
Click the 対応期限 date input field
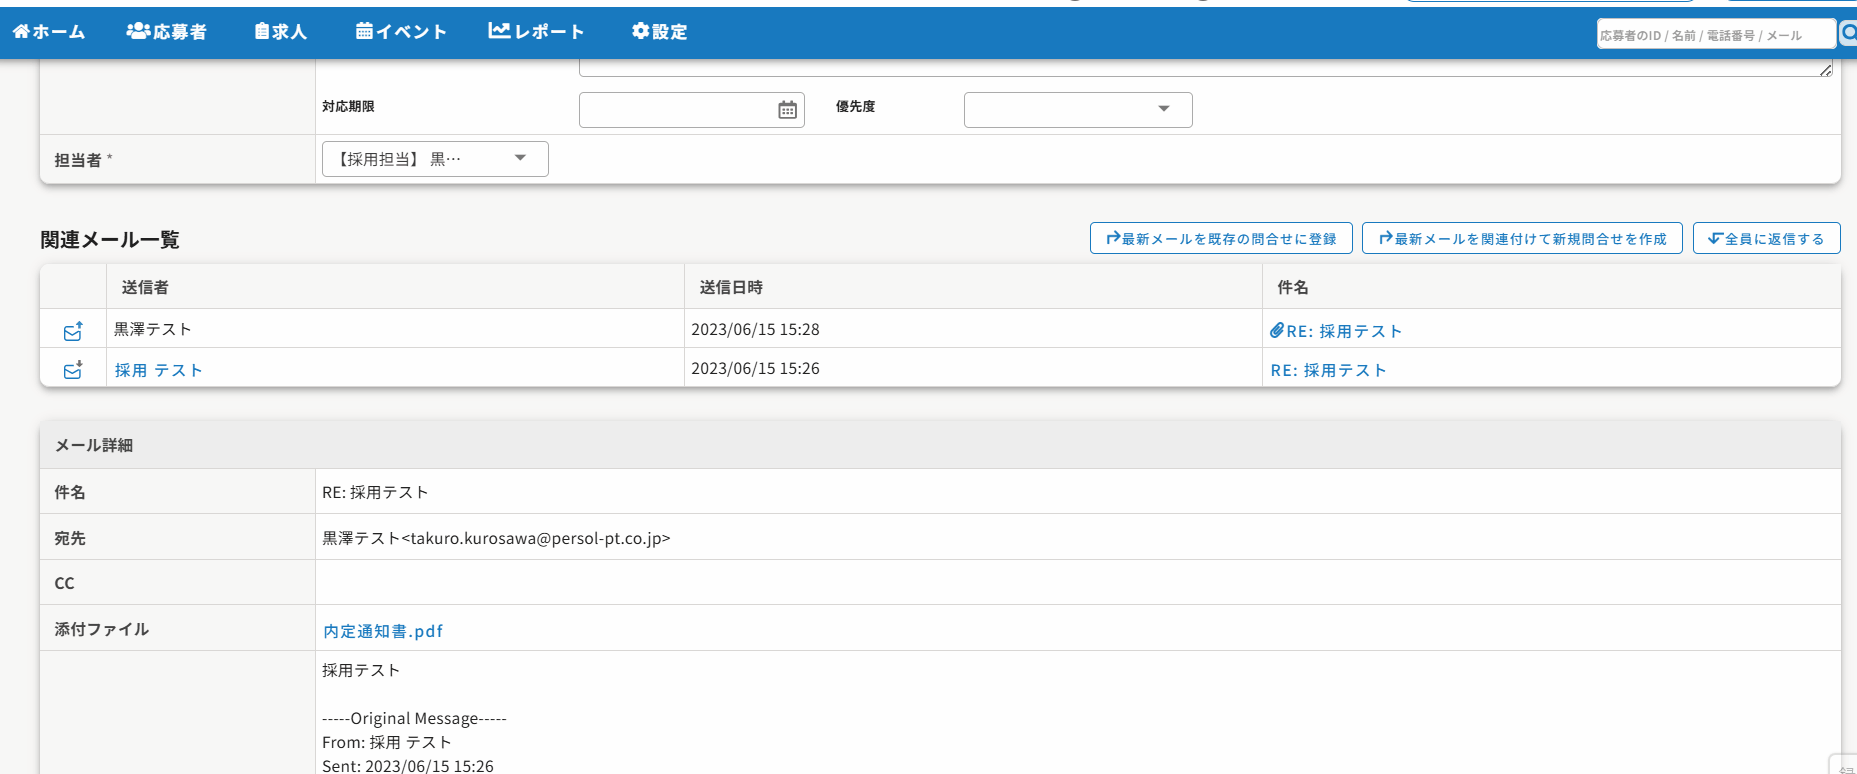(676, 110)
